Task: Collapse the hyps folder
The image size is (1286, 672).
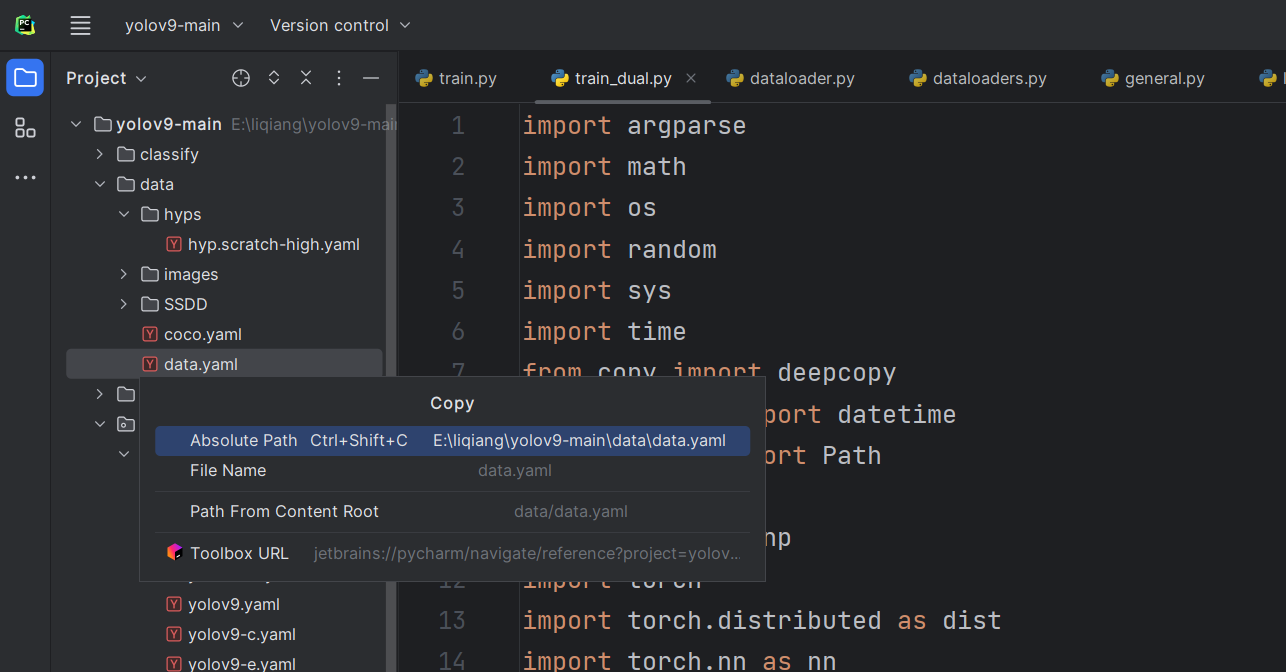Action: pos(124,214)
